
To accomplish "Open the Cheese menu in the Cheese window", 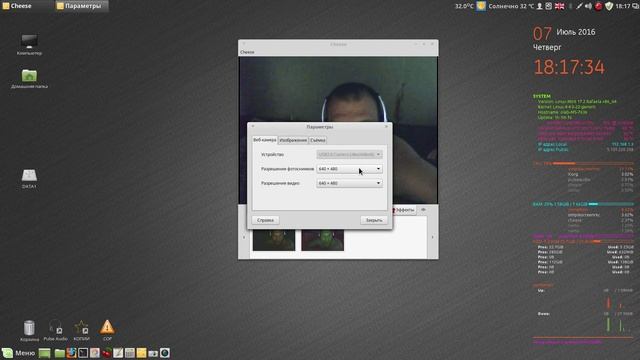I will (247, 52).
